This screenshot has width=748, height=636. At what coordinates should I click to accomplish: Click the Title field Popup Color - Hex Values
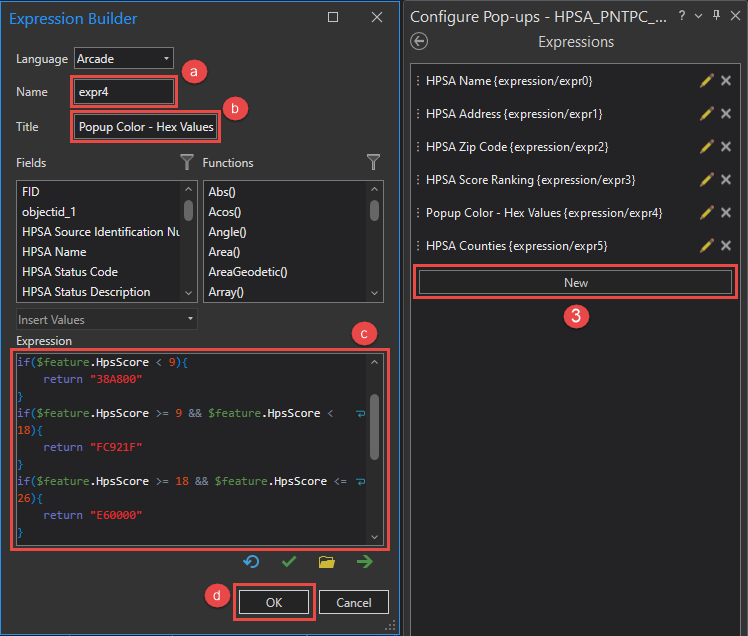(x=145, y=127)
